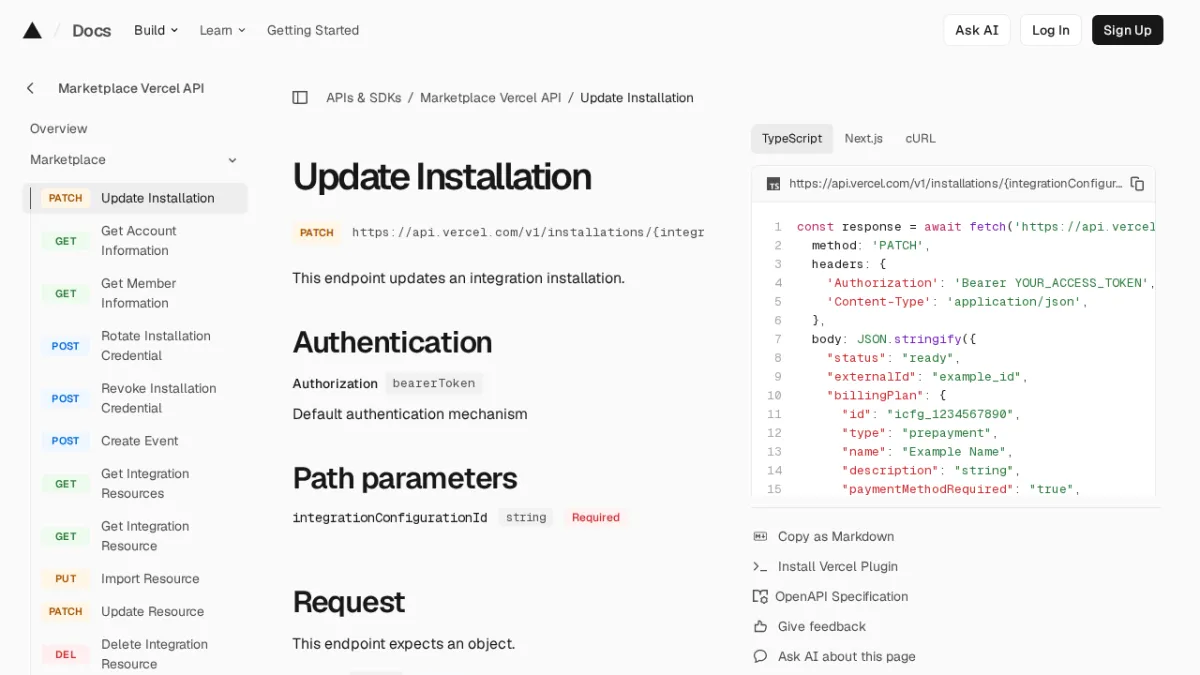Open OpenAPI Specification link

(x=842, y=596)
